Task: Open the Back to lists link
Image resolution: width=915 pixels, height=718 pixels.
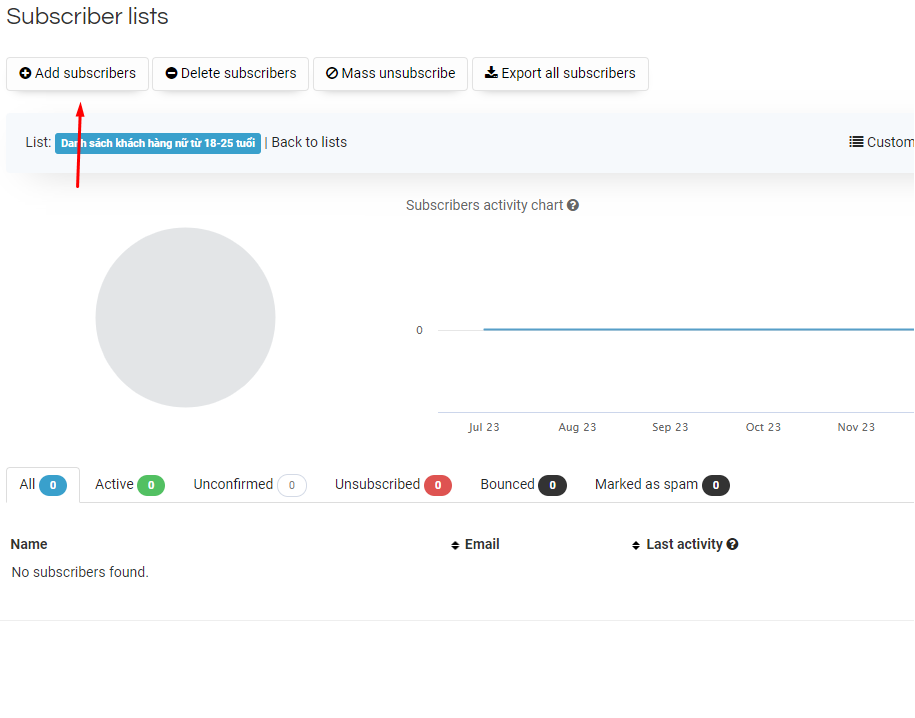Action: pos(309,142)
